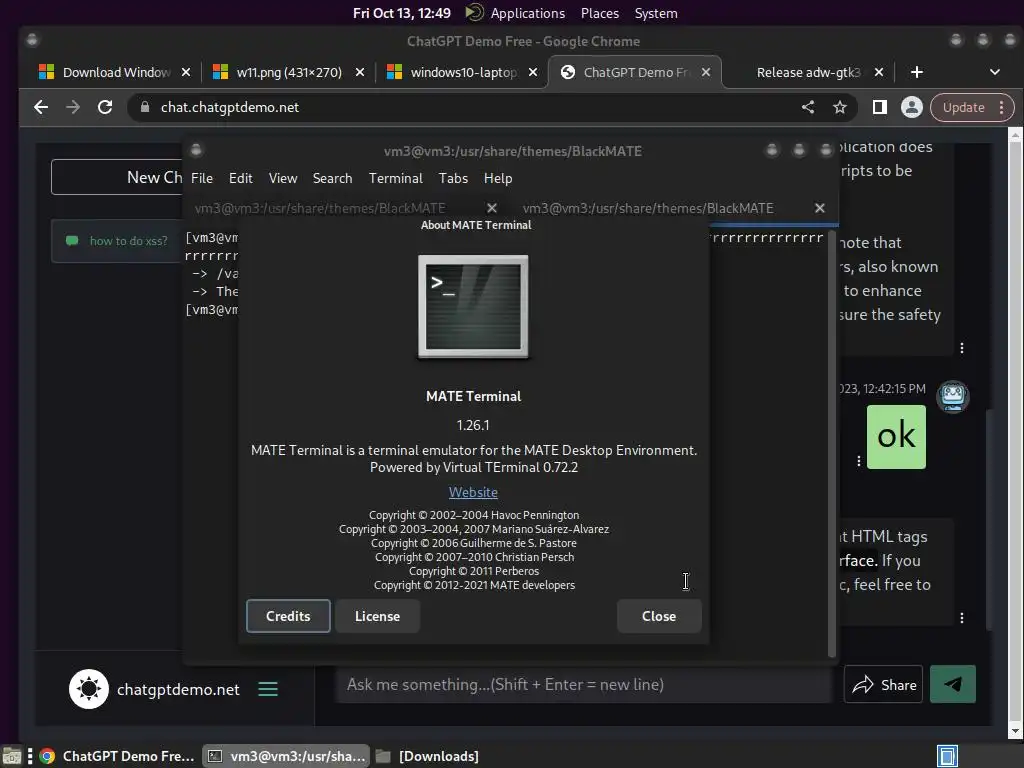The image size is (1024, 768).
Task: Open the terminal Search menu
Action: [332, 178]
